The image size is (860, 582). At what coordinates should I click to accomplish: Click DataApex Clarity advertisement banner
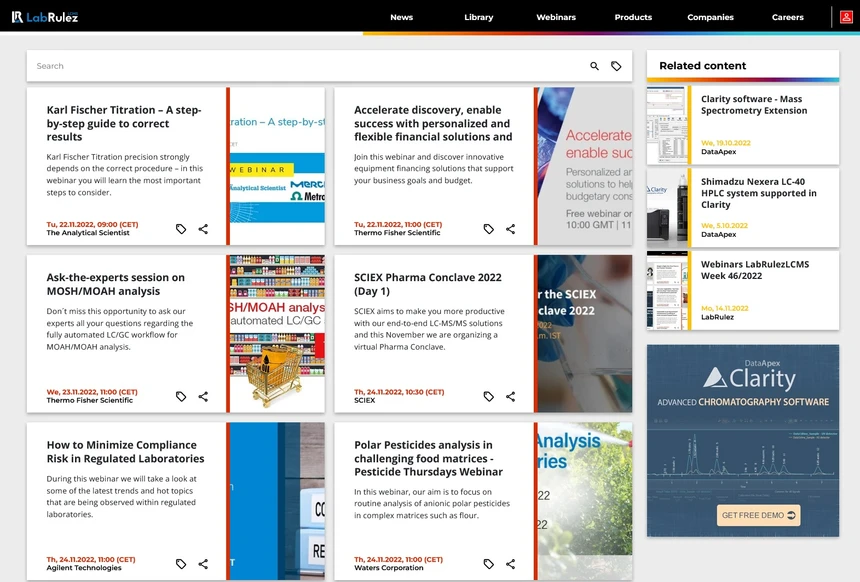(743, 440)
